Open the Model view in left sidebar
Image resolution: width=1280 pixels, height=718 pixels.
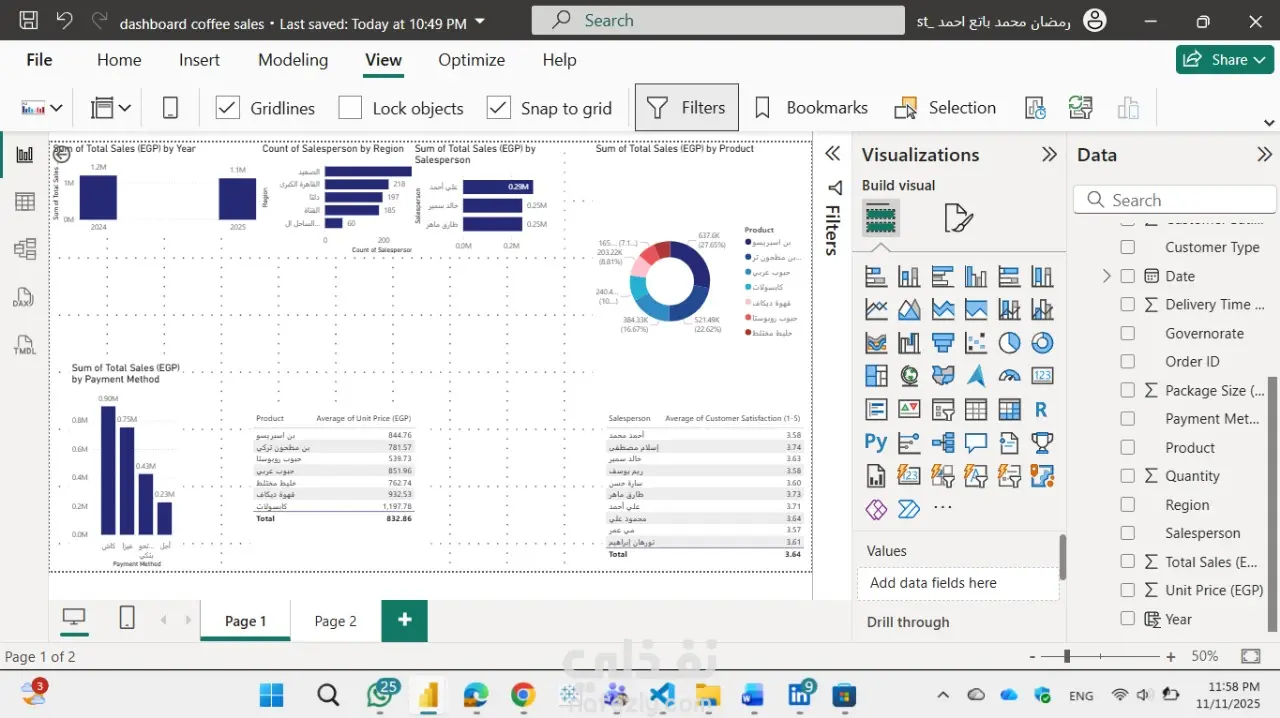pyautogui.click(x=25, y=249)
